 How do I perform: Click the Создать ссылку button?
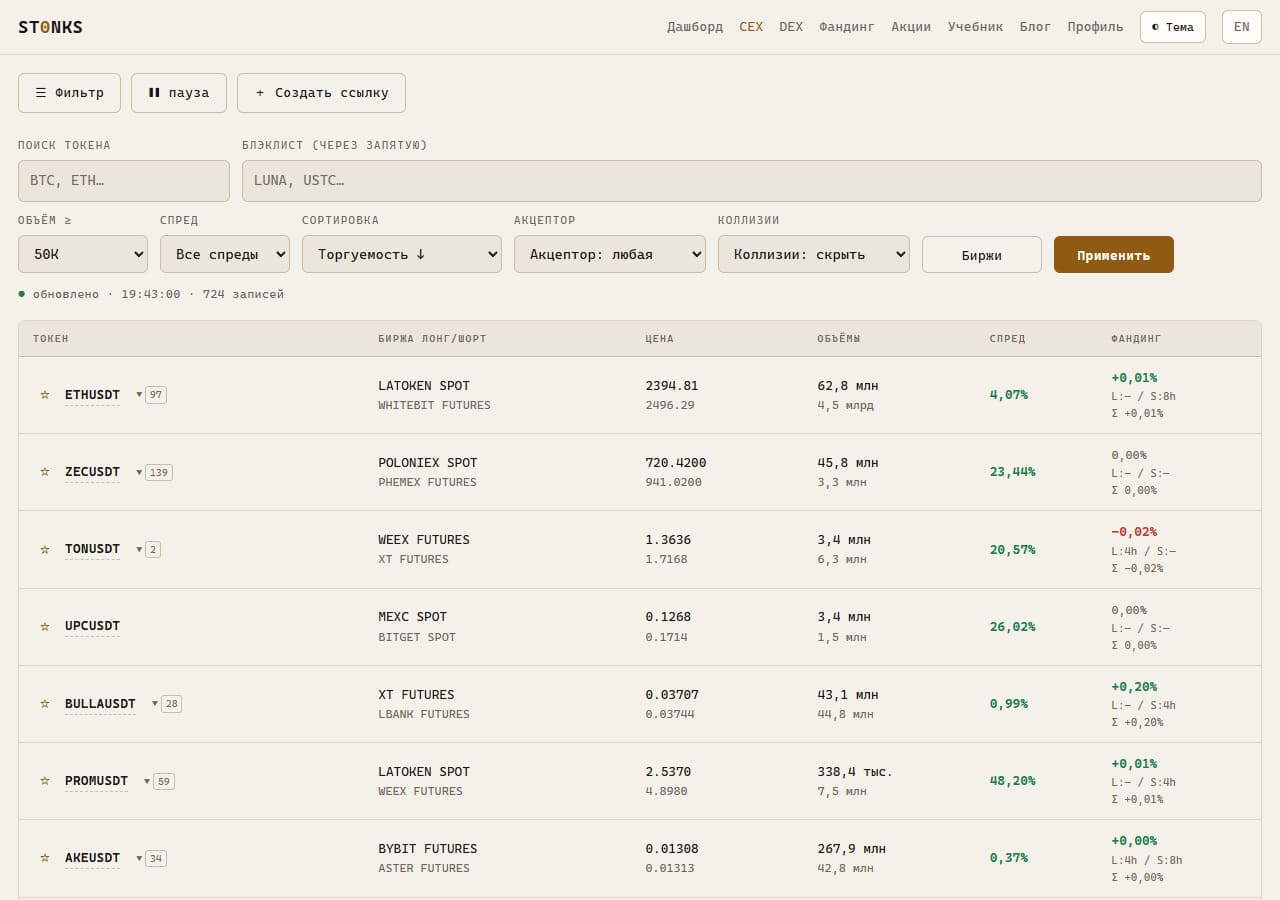click(321, 93)
